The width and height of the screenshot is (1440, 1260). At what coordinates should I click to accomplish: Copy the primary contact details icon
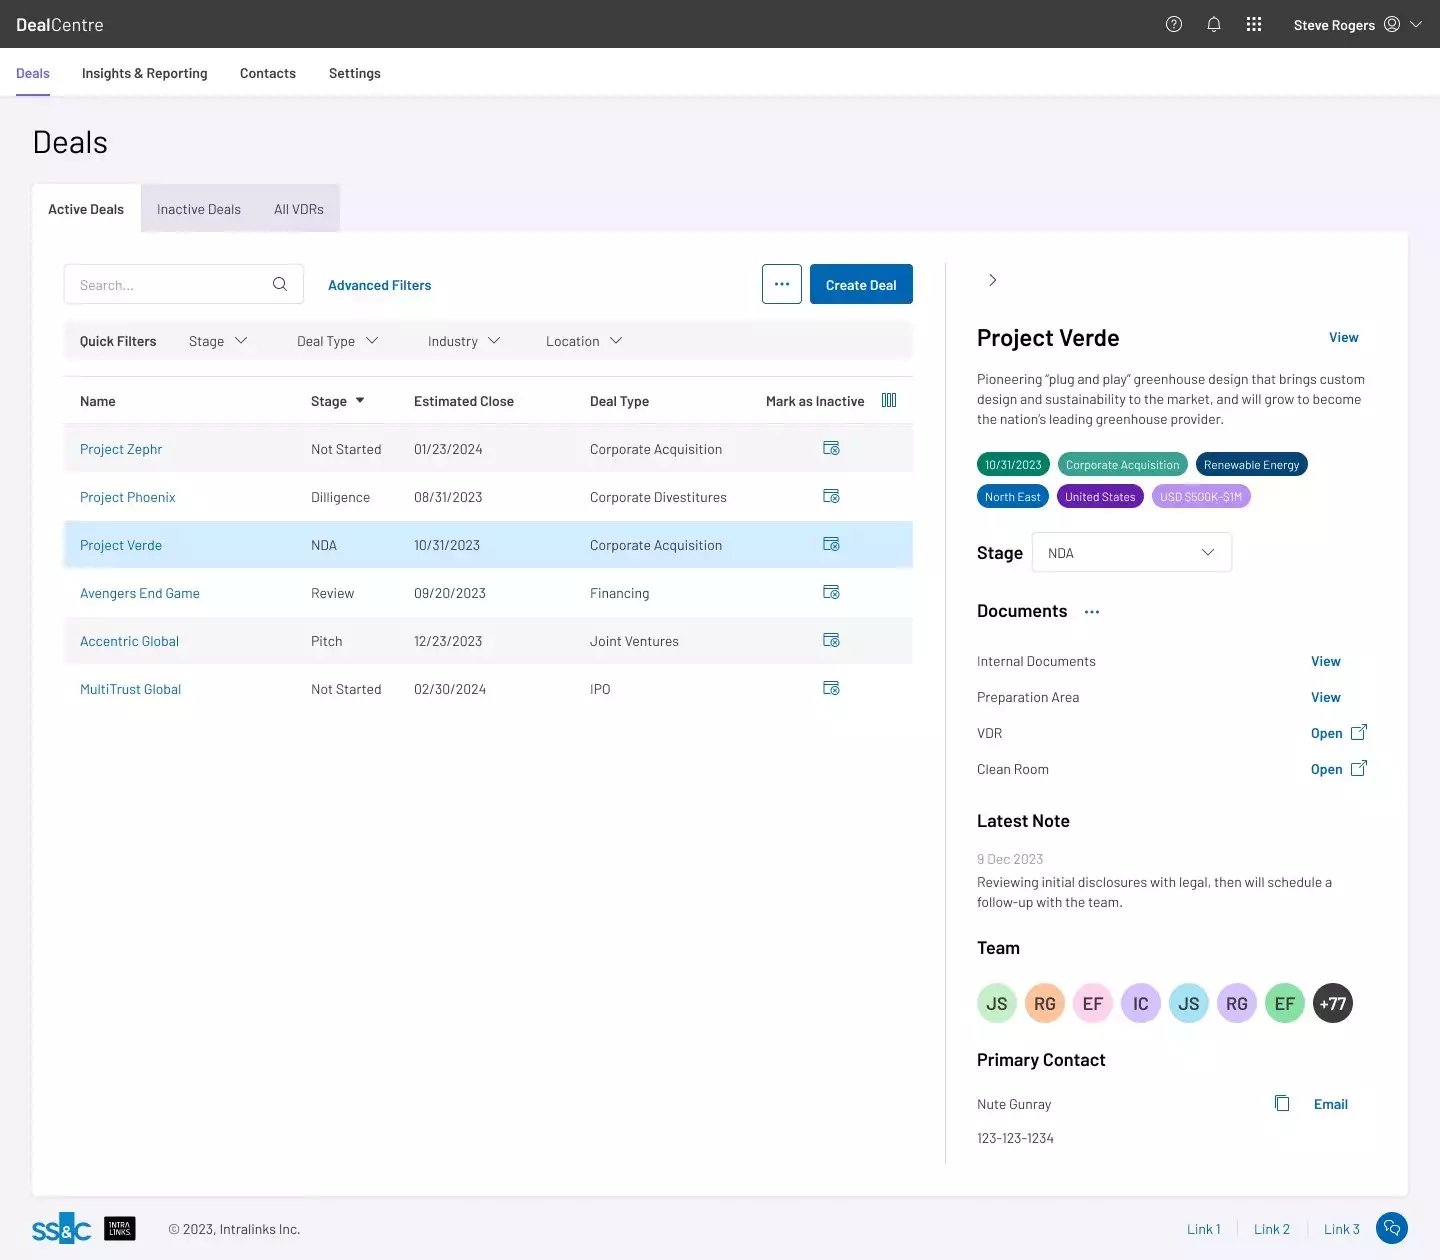pyautogui.click(x=1282, y=1104)
